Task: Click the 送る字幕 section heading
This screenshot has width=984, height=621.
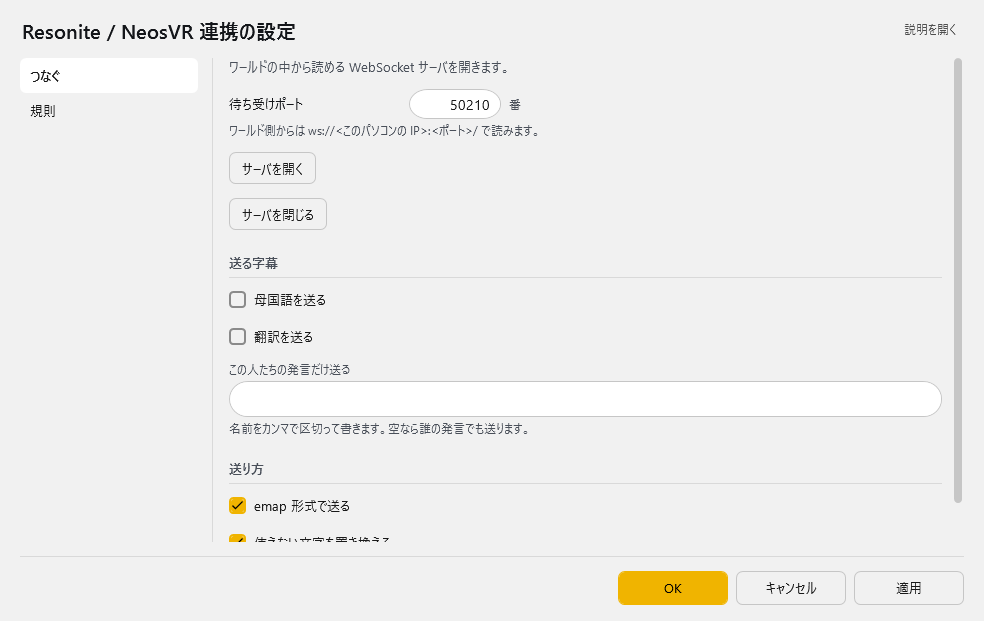Action: point(254,263)
